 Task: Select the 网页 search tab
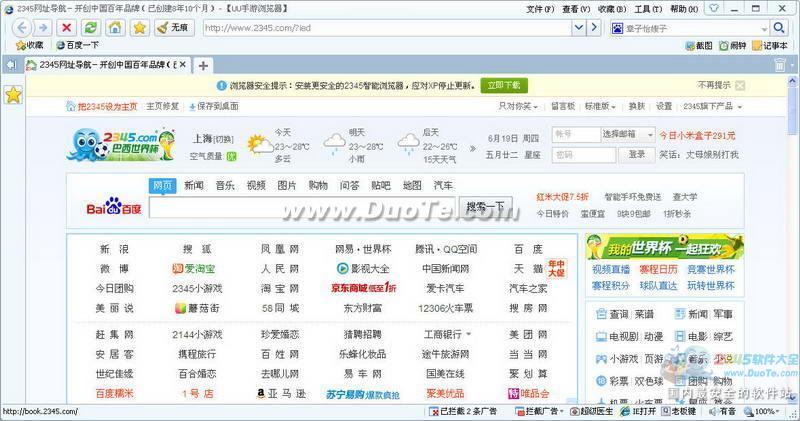click(162, 185)
